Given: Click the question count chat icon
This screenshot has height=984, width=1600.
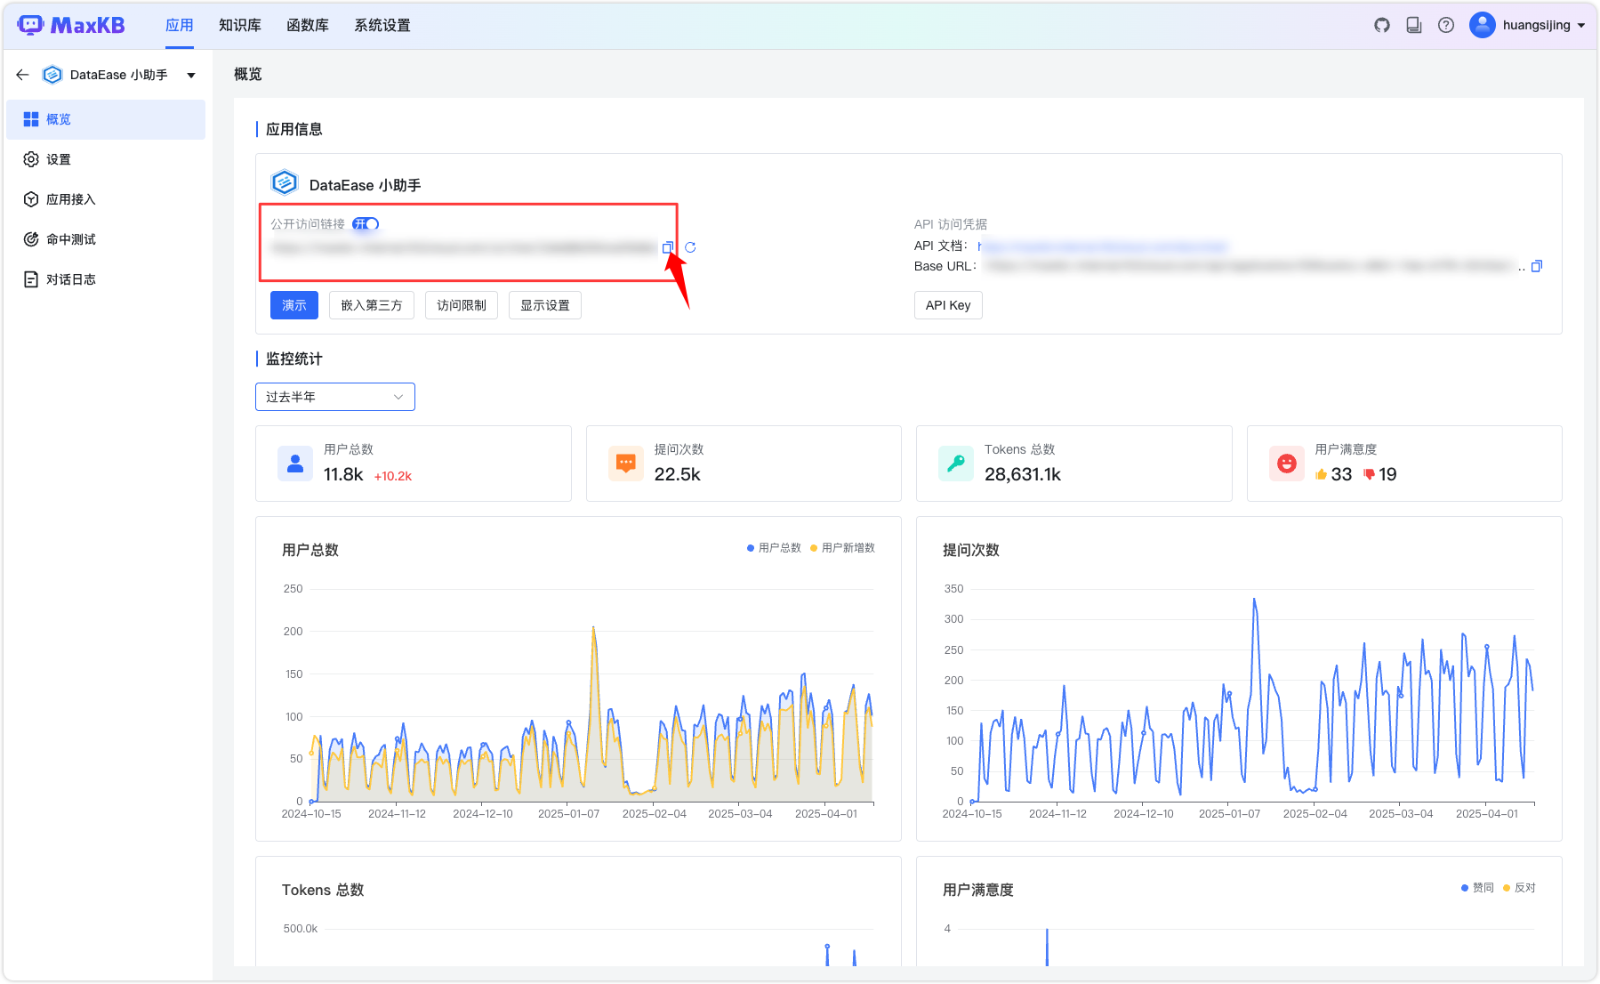Looking at the screenshot, I should tap(626, 463).
